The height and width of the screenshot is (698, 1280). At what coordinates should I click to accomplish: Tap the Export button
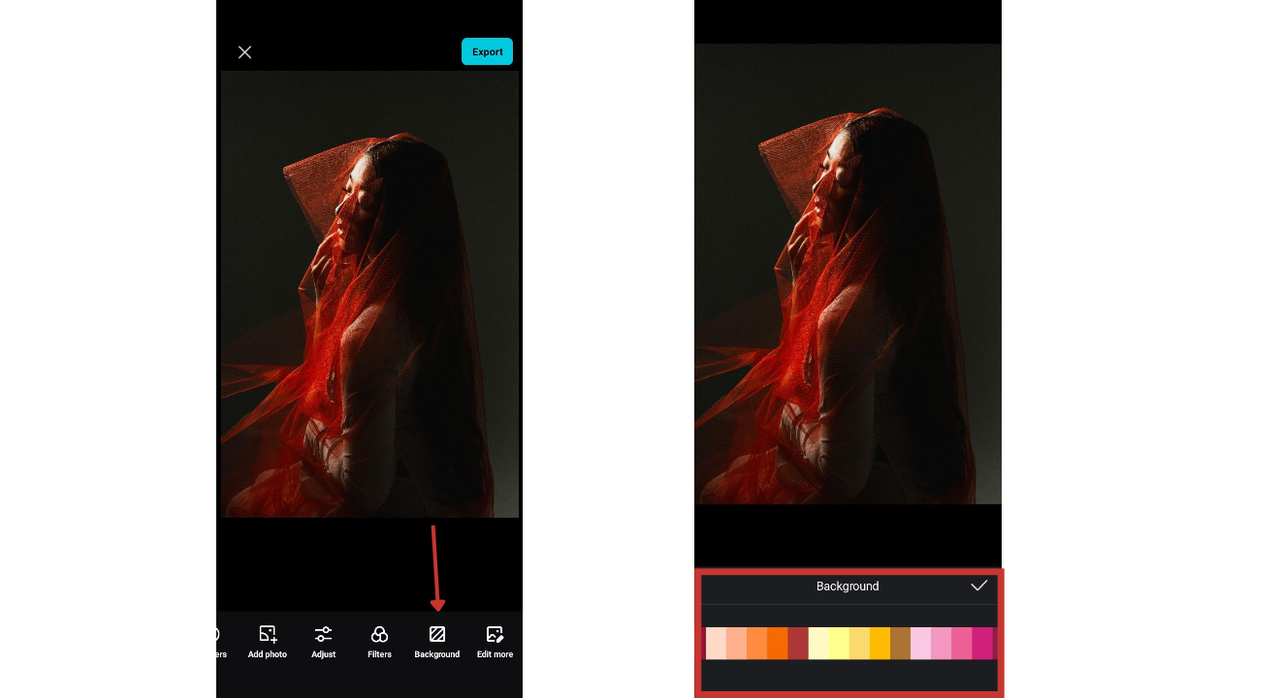(487, 52)
